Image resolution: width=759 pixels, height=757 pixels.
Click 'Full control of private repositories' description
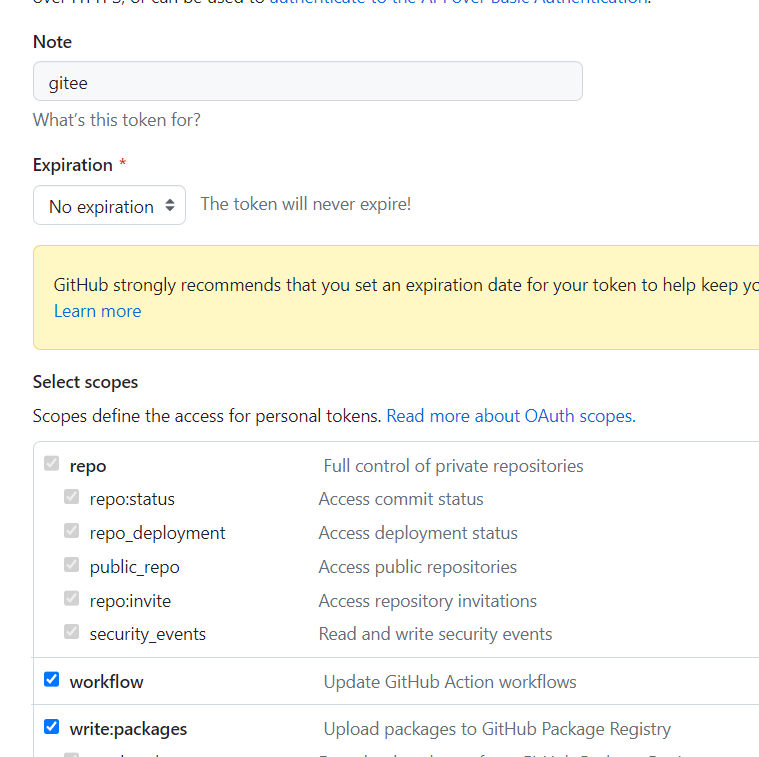454,466
